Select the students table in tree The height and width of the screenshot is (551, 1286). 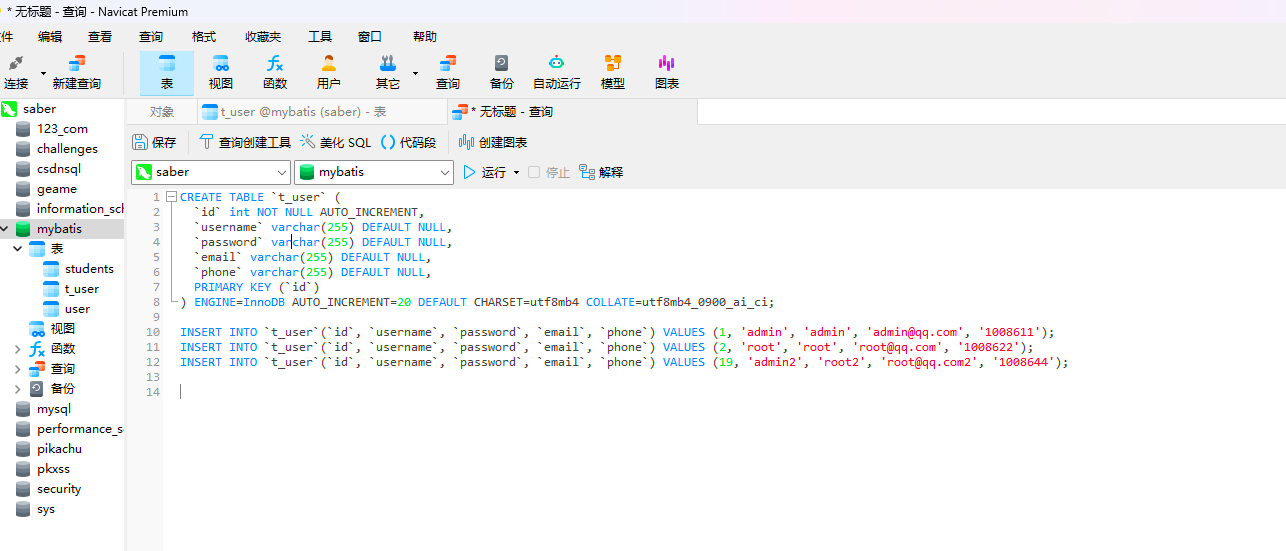tap(89, 269)
